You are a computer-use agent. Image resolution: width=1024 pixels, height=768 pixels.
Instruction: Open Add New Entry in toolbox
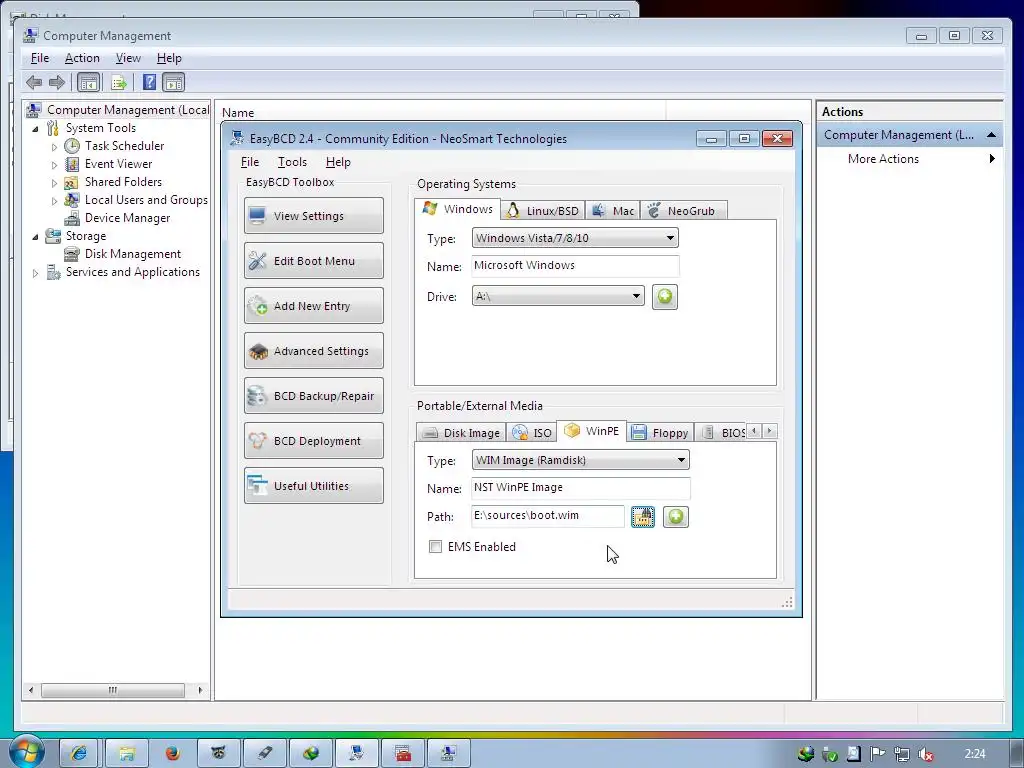pos(313,306)
